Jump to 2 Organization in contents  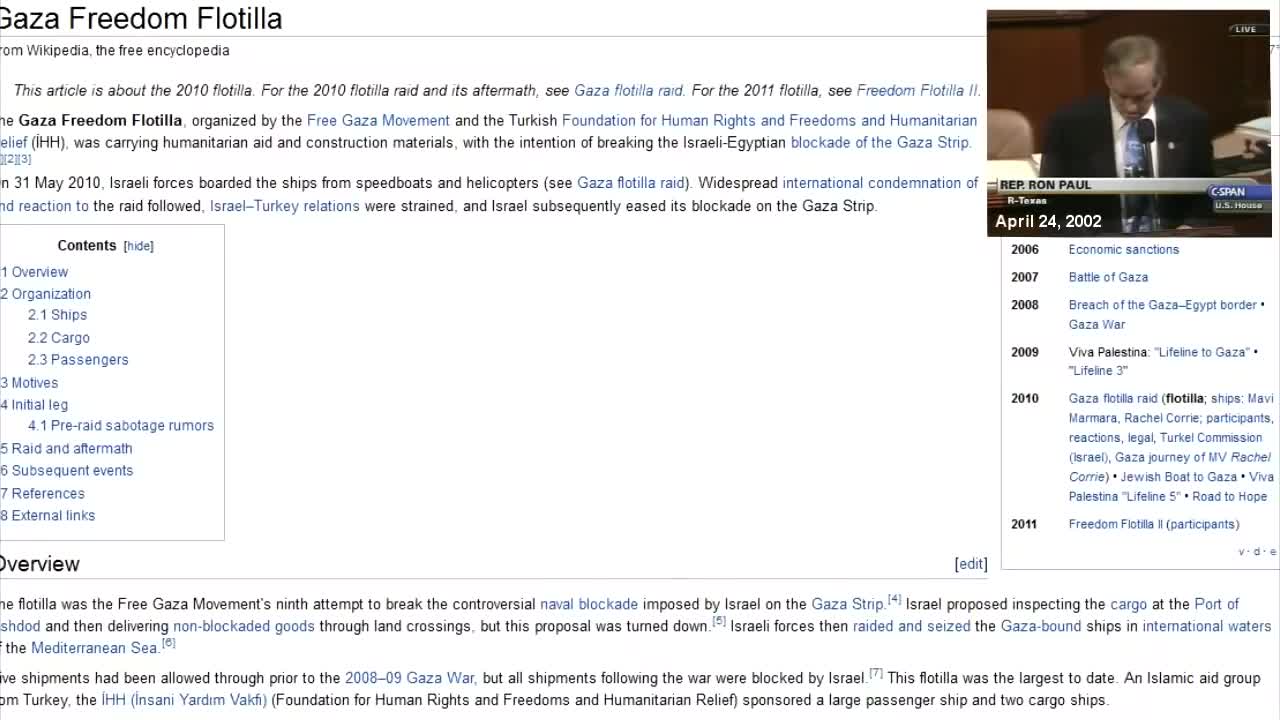(46, 294)
